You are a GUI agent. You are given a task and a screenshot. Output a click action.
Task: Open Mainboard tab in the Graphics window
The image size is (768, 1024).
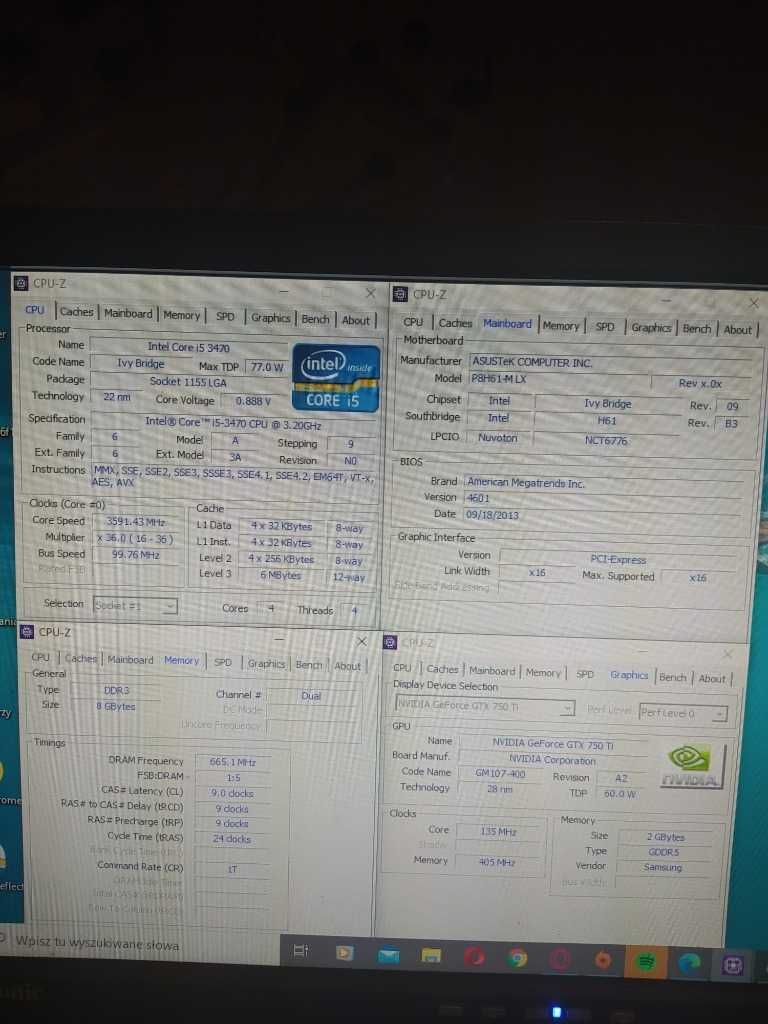(x=492, y=671)
